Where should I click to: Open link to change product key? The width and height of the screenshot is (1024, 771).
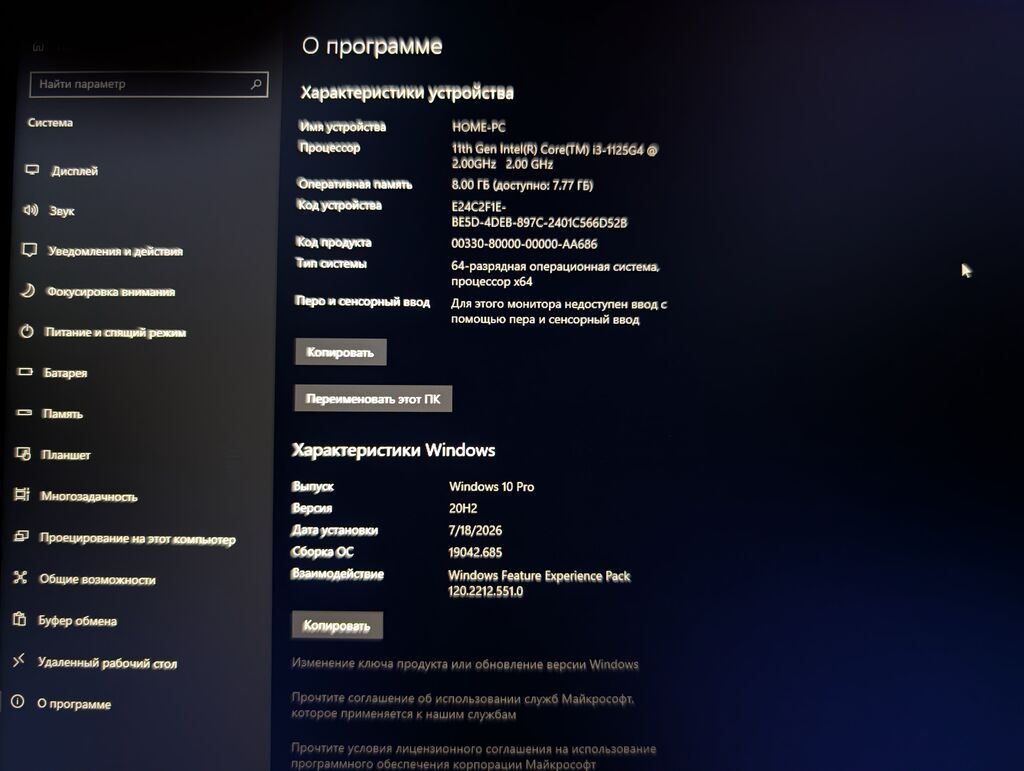(465, 664)
